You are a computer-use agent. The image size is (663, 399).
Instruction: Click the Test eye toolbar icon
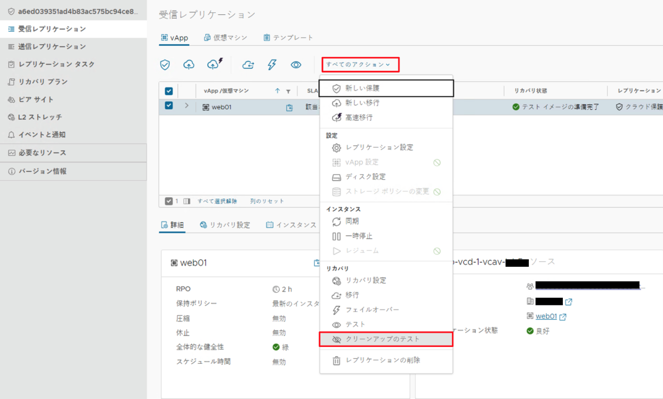[296, 65]
